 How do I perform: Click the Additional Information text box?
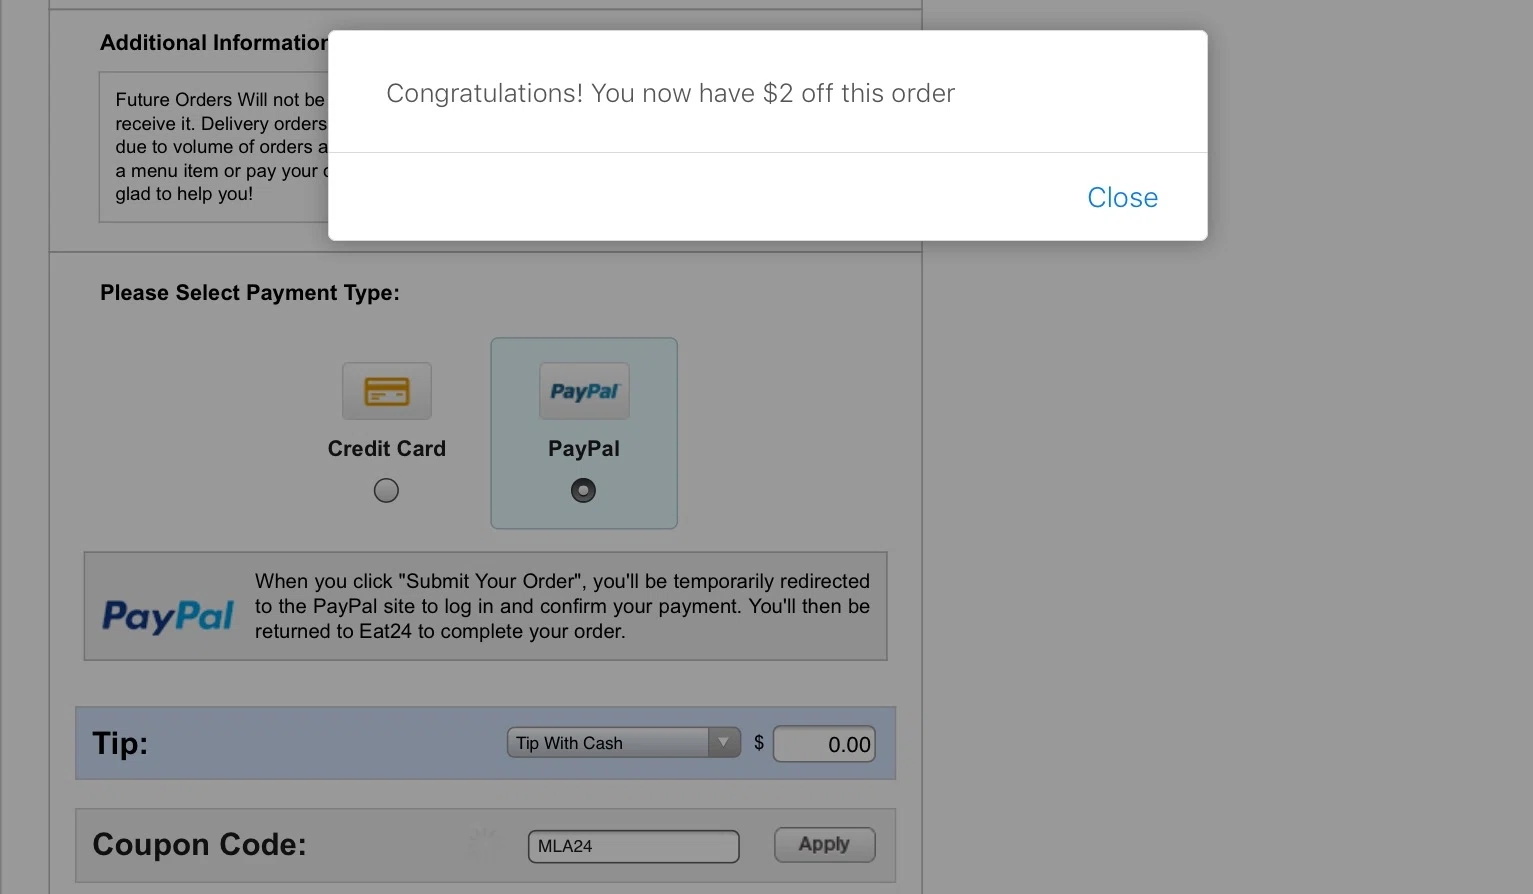tap(214, 147)
